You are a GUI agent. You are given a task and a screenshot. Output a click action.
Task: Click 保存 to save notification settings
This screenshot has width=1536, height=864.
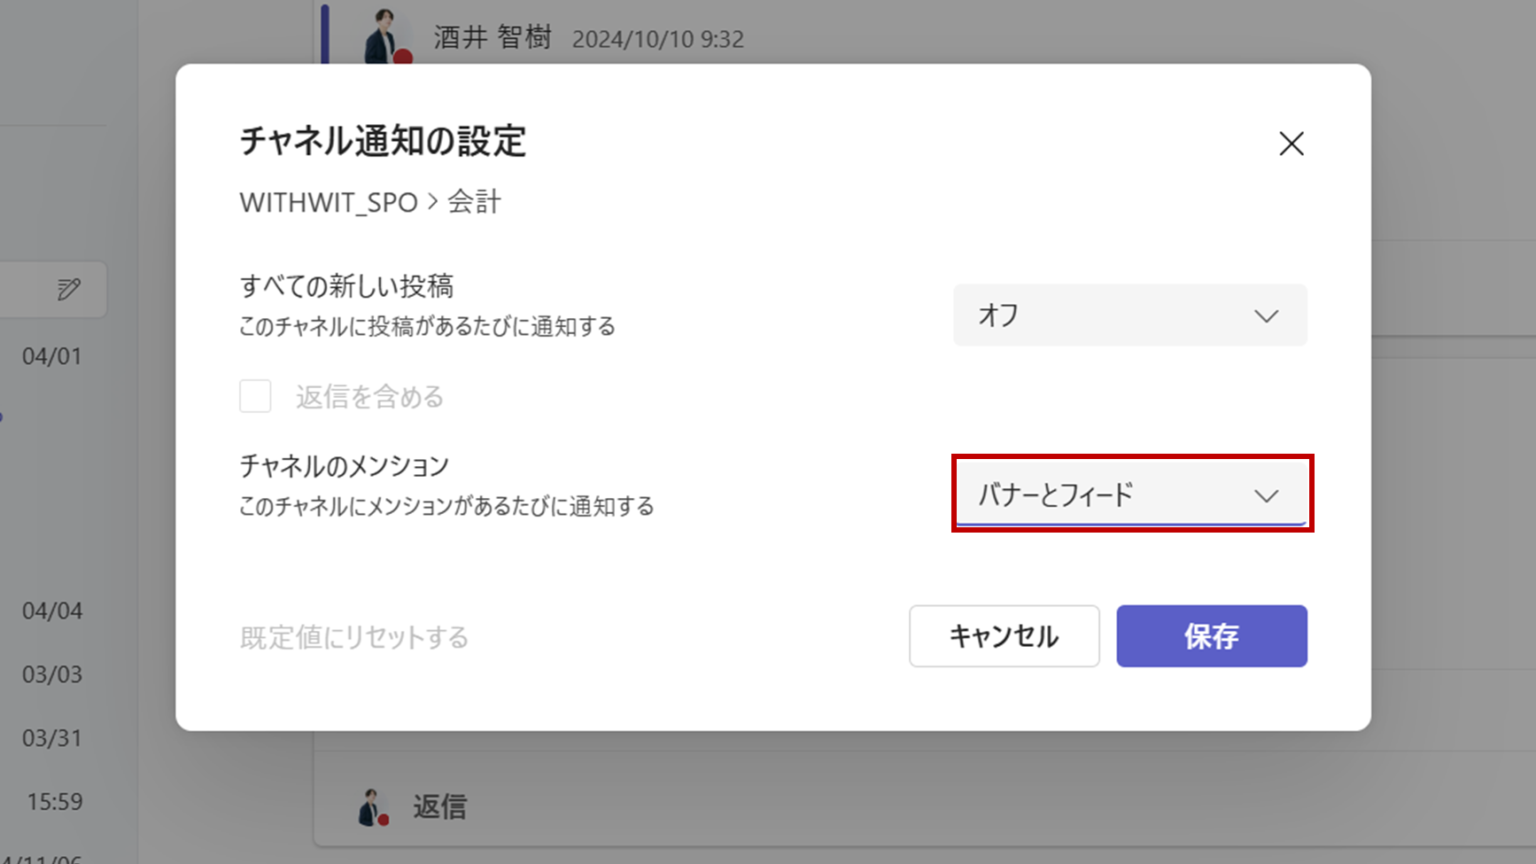point(1211,636)
